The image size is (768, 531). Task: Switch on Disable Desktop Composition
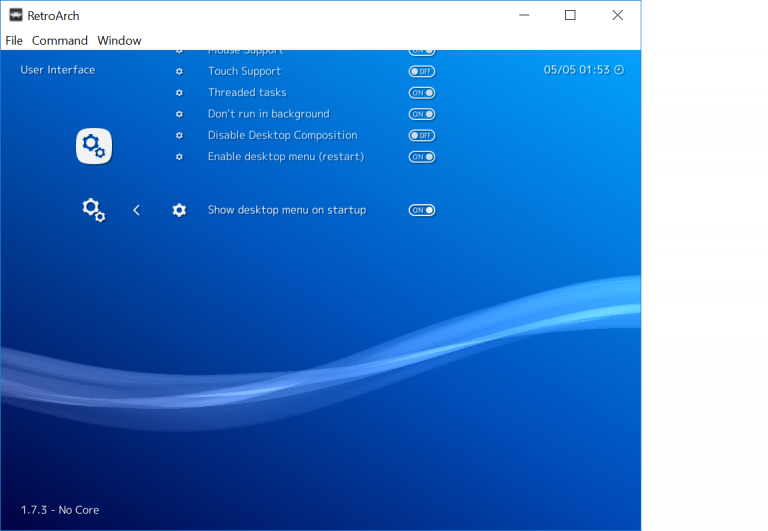(422, 135)
